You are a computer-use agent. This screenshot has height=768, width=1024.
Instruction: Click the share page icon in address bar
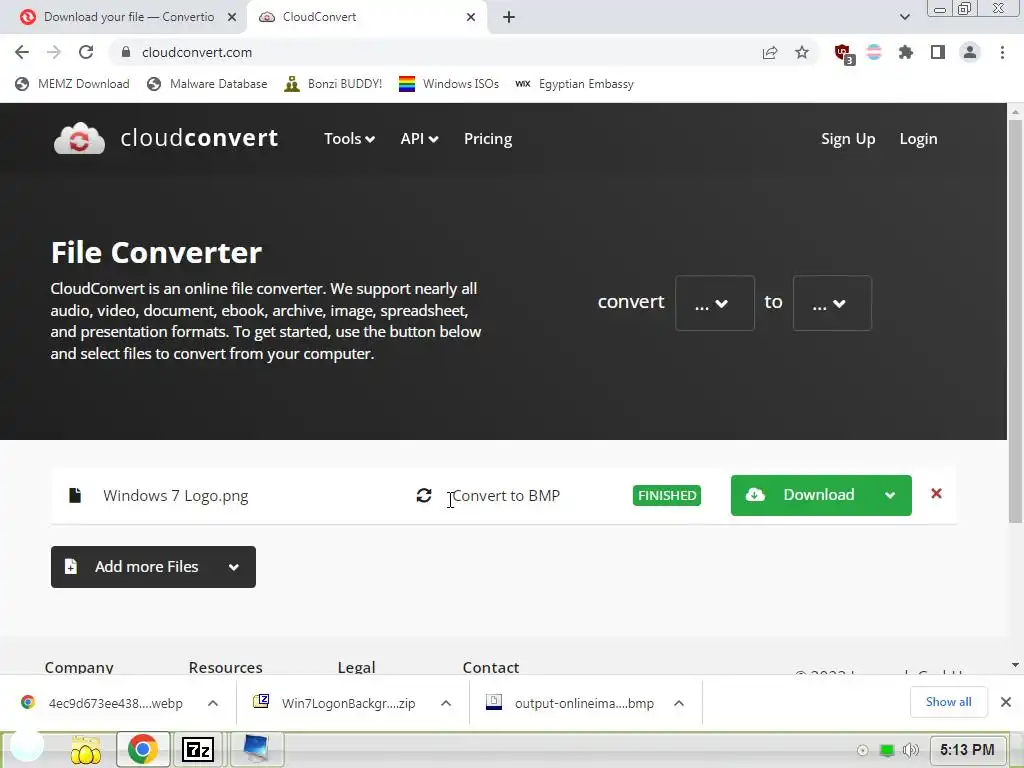pos(770,52)
